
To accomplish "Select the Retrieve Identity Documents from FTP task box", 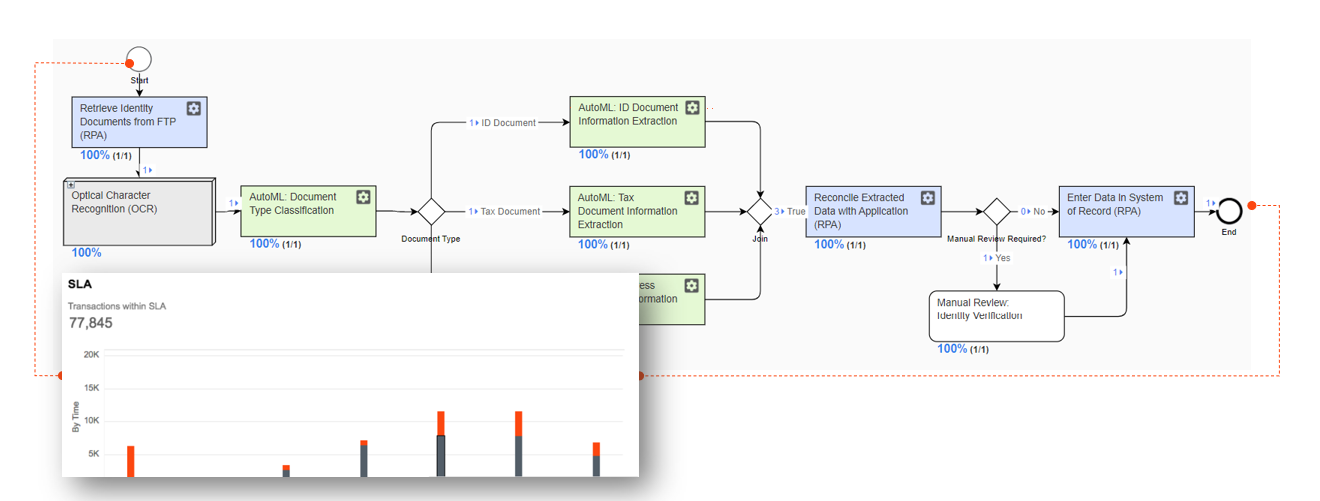I will (x=139, y=122).
